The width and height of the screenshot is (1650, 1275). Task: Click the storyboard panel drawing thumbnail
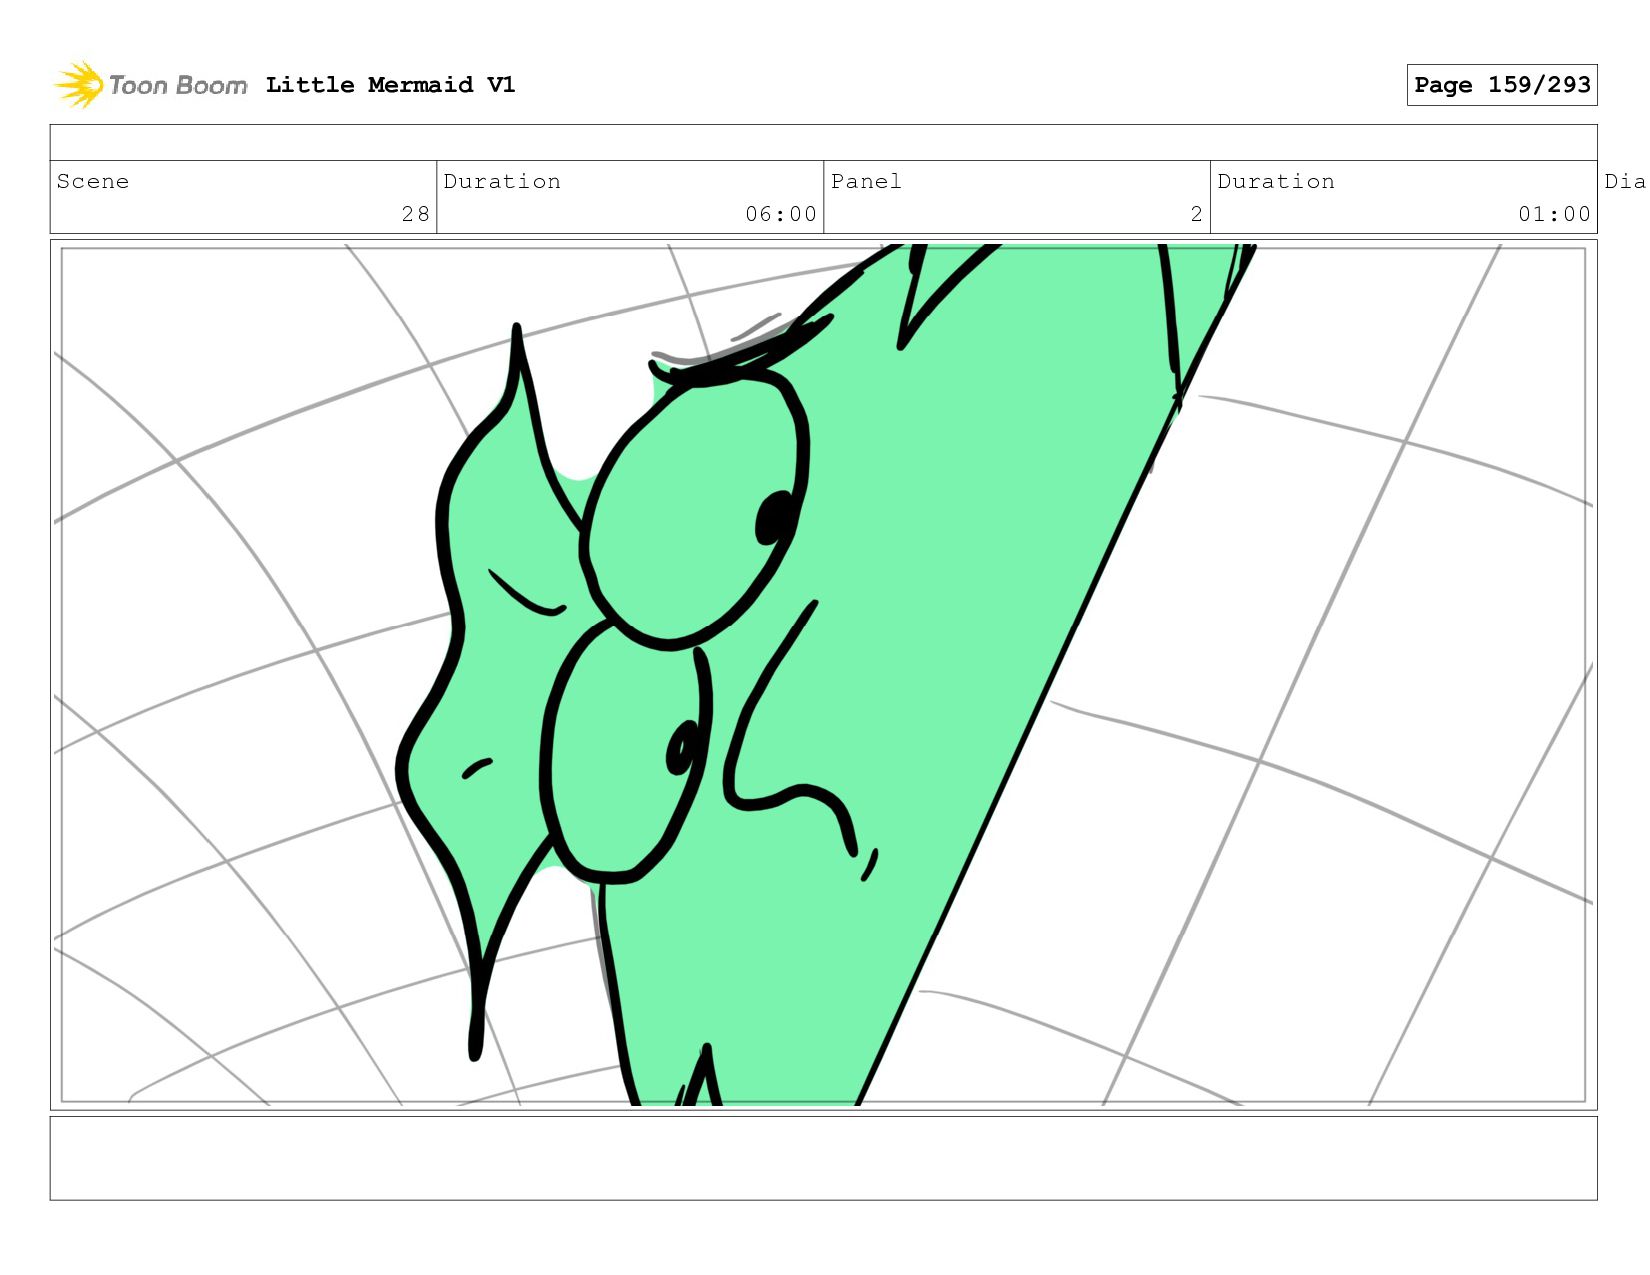(x=823, y=675)
